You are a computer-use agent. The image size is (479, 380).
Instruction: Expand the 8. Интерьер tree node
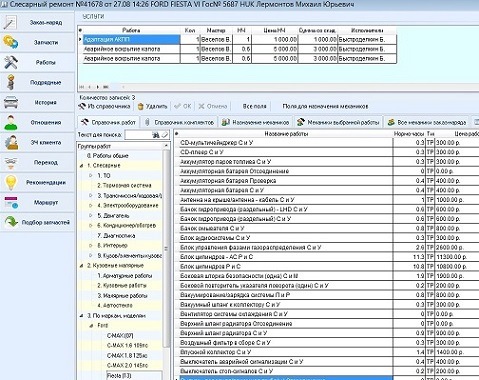point(91,245)
